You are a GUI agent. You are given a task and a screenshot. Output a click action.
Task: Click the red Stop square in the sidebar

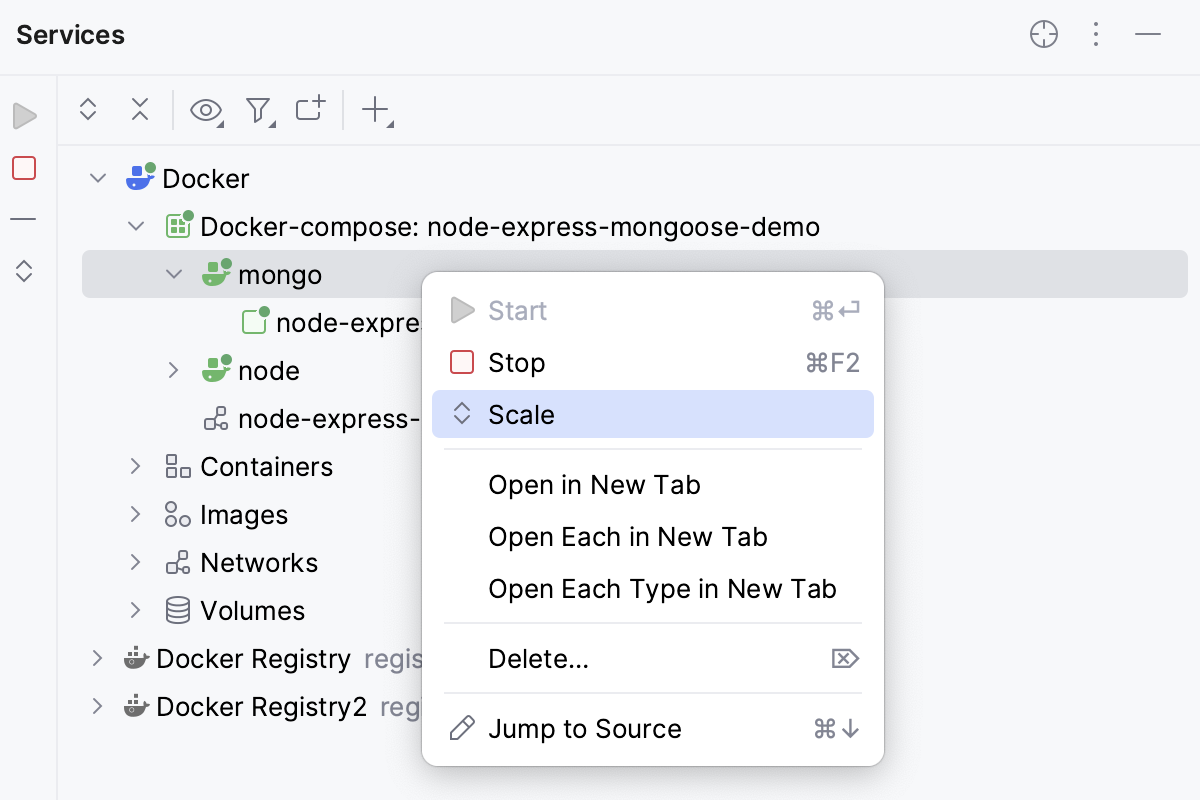tap(24, 168)
